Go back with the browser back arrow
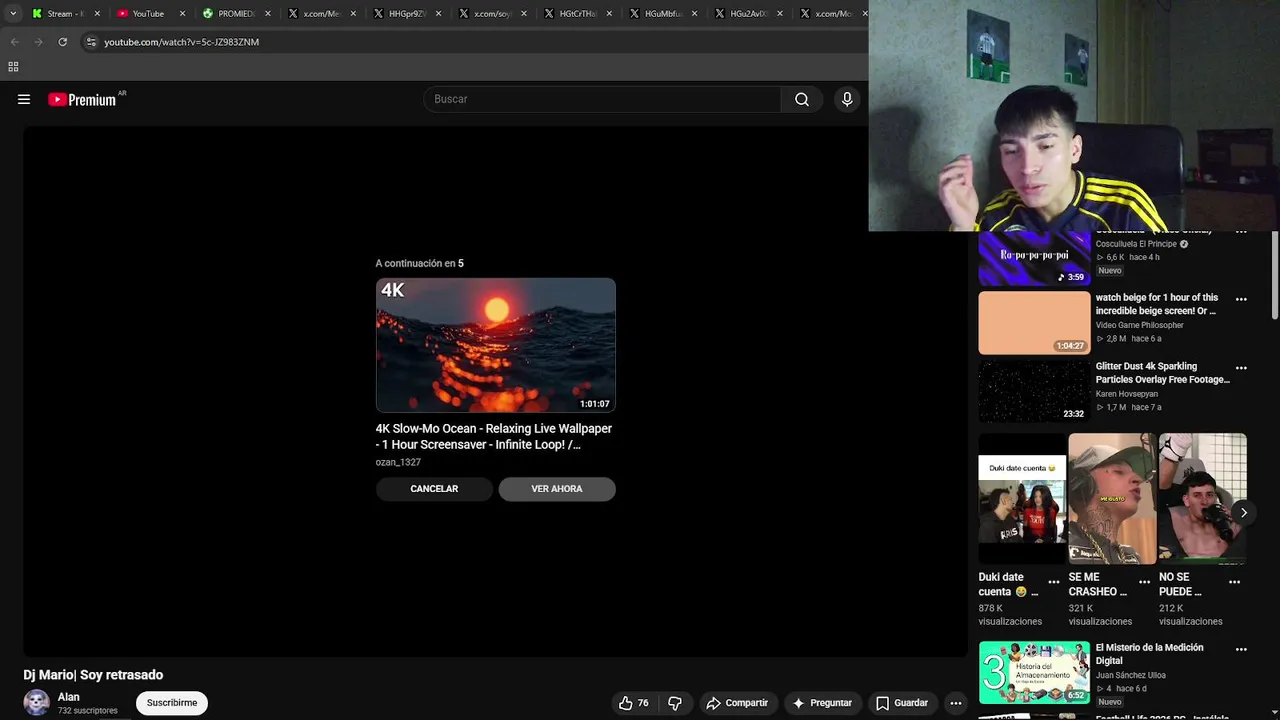The image size is (1280, 720). pos(14,42)
